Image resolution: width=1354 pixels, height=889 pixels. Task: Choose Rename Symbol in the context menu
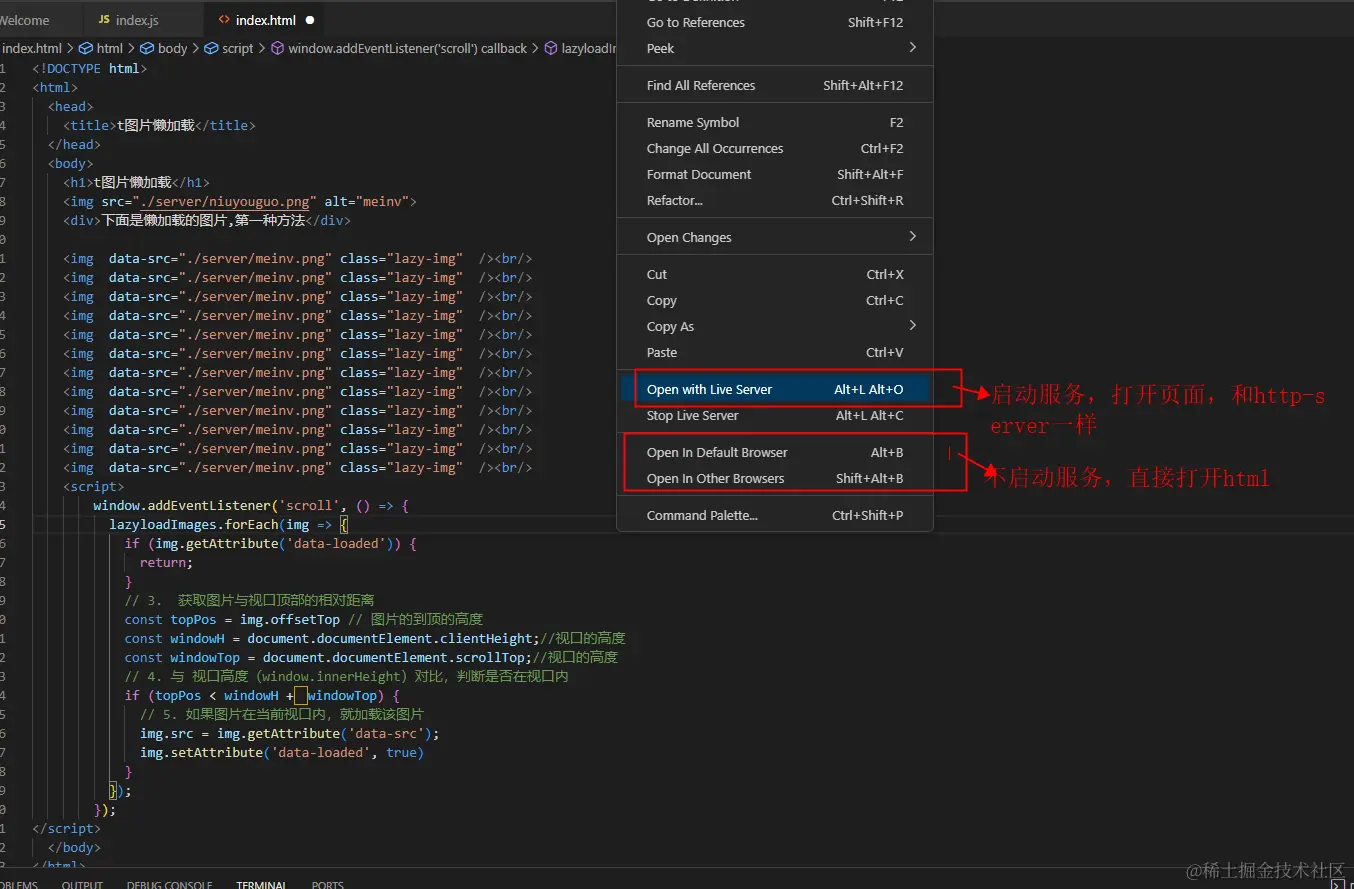(775, 122)
